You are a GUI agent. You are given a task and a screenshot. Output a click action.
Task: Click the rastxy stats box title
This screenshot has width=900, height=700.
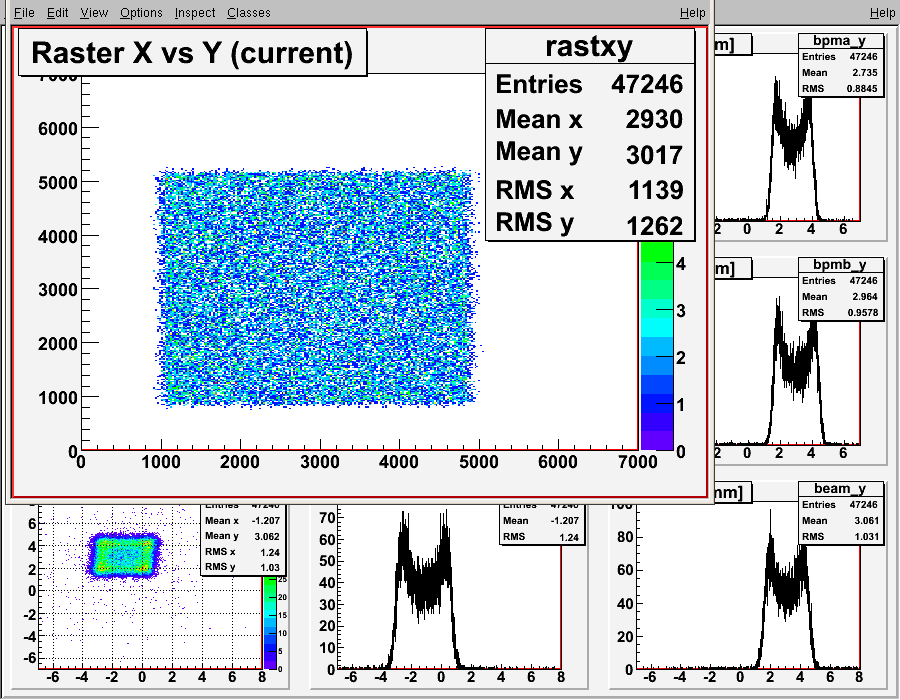pos(589,46)
